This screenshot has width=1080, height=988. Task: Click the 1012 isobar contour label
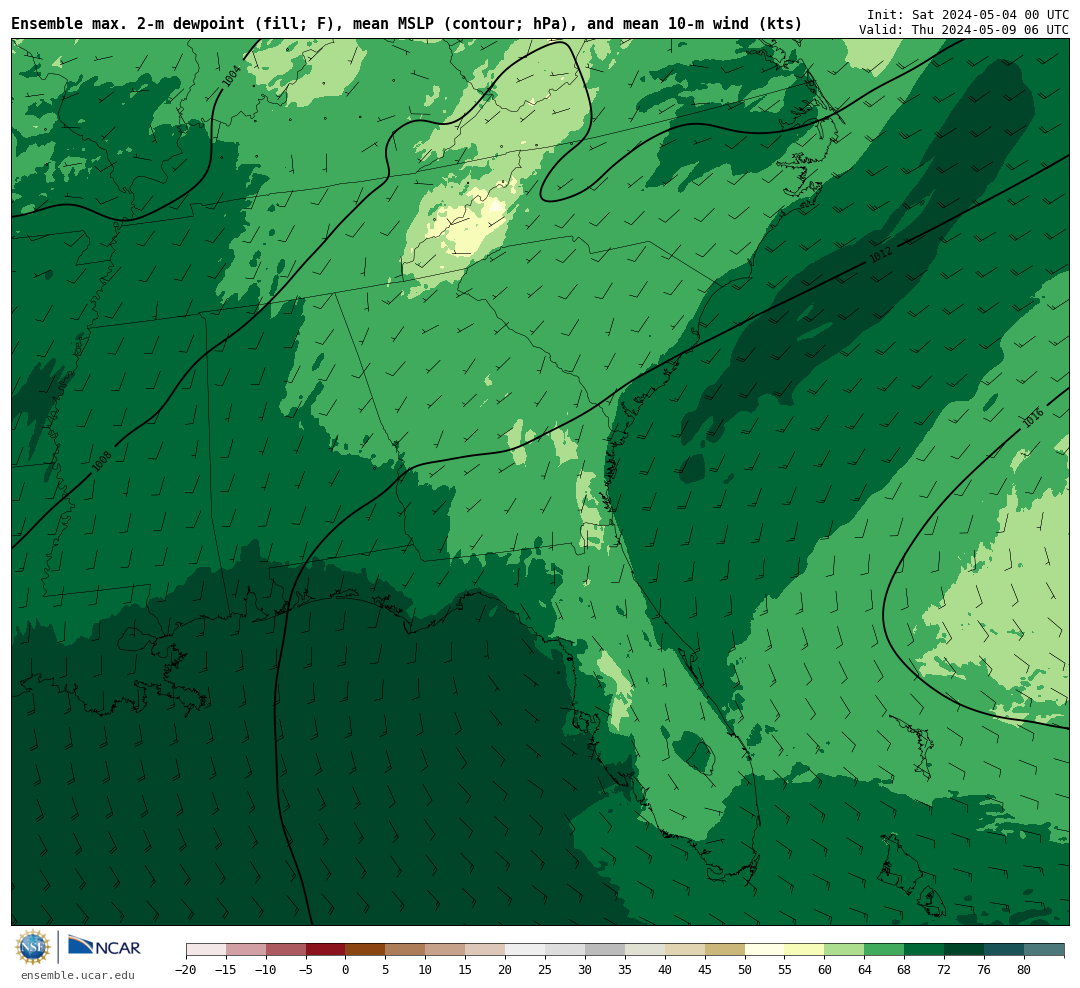(x=881, y=254)
